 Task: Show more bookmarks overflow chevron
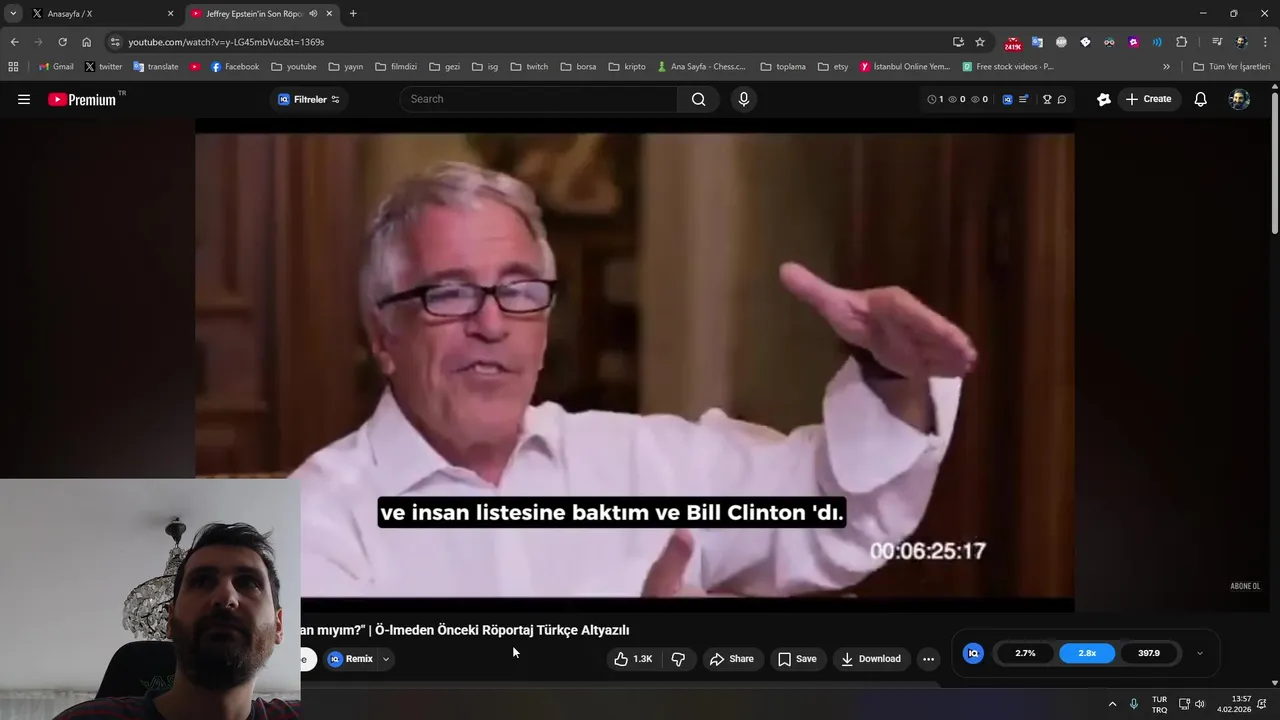[1166, 67]
